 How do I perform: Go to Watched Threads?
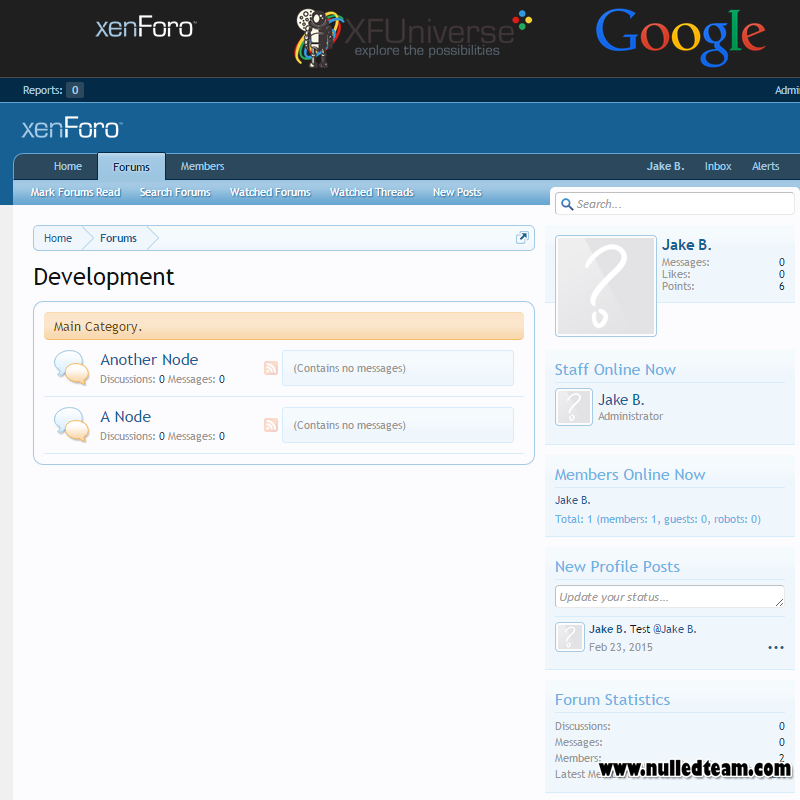coord(371,192)
